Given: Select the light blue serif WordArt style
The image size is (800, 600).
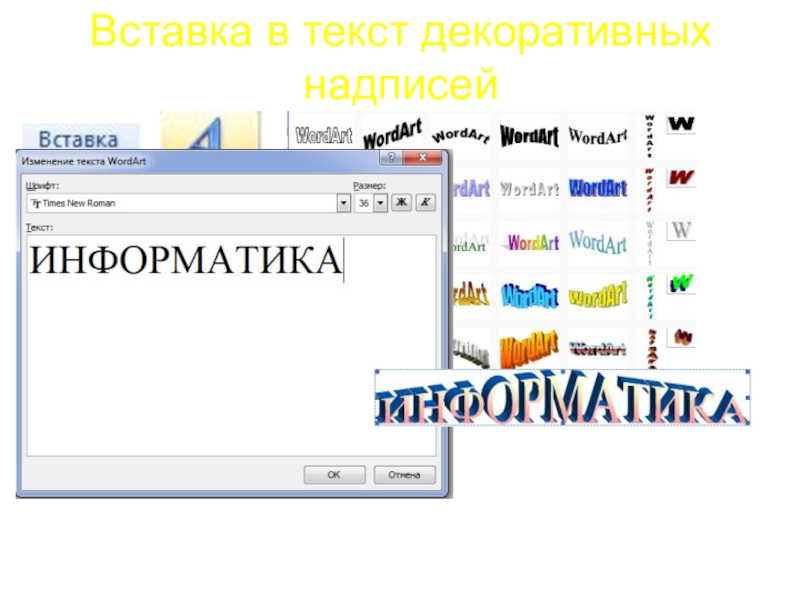Looking at the screenshot, I should tap(597, 242).
